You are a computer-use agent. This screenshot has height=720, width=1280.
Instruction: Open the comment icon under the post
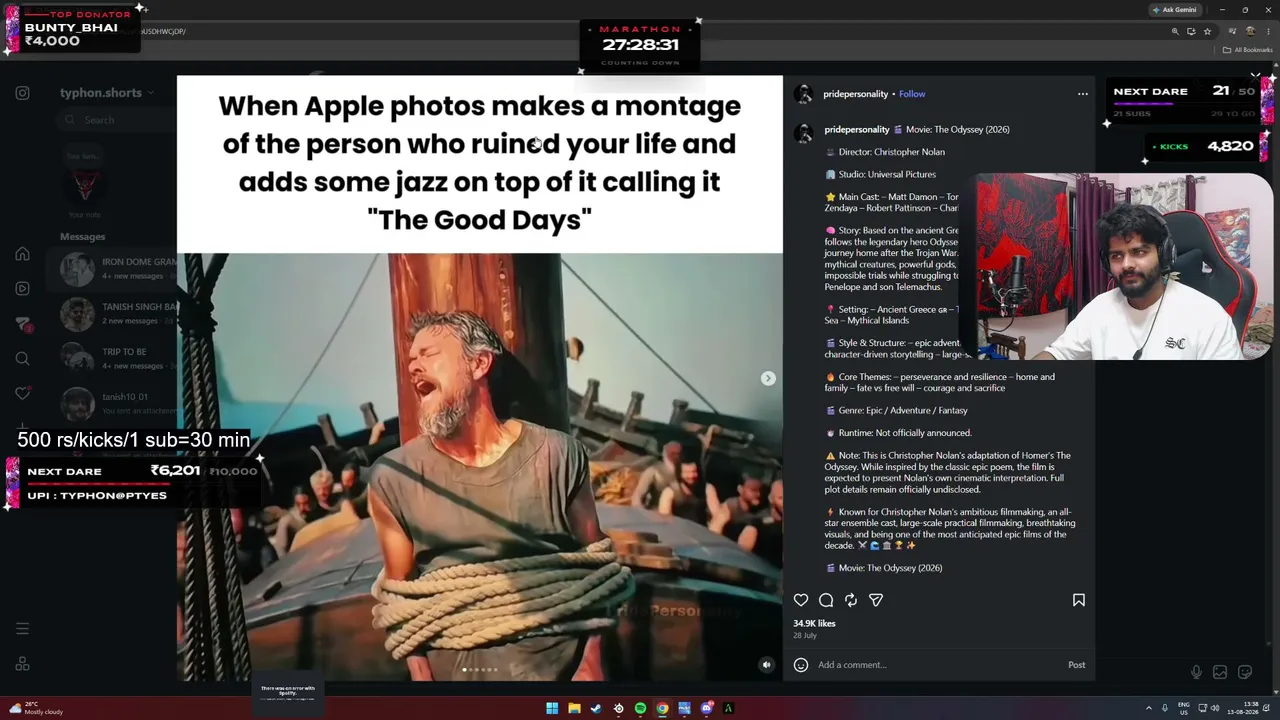[x=826, y=600]
